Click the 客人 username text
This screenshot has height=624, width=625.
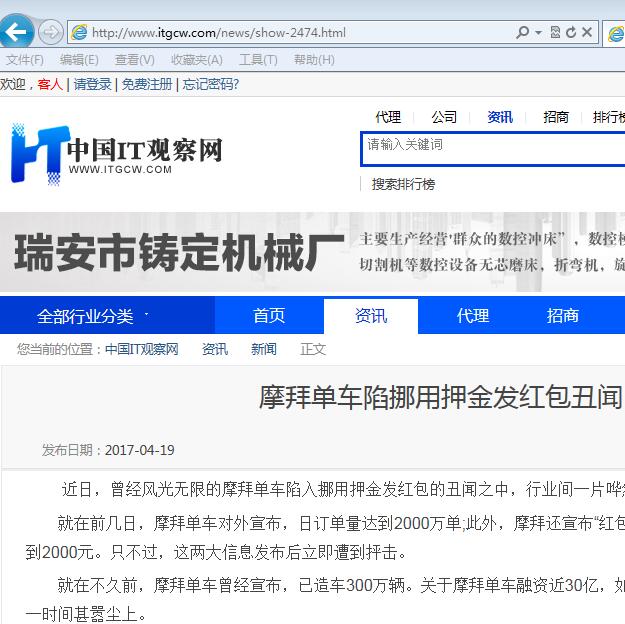[50, 84]
